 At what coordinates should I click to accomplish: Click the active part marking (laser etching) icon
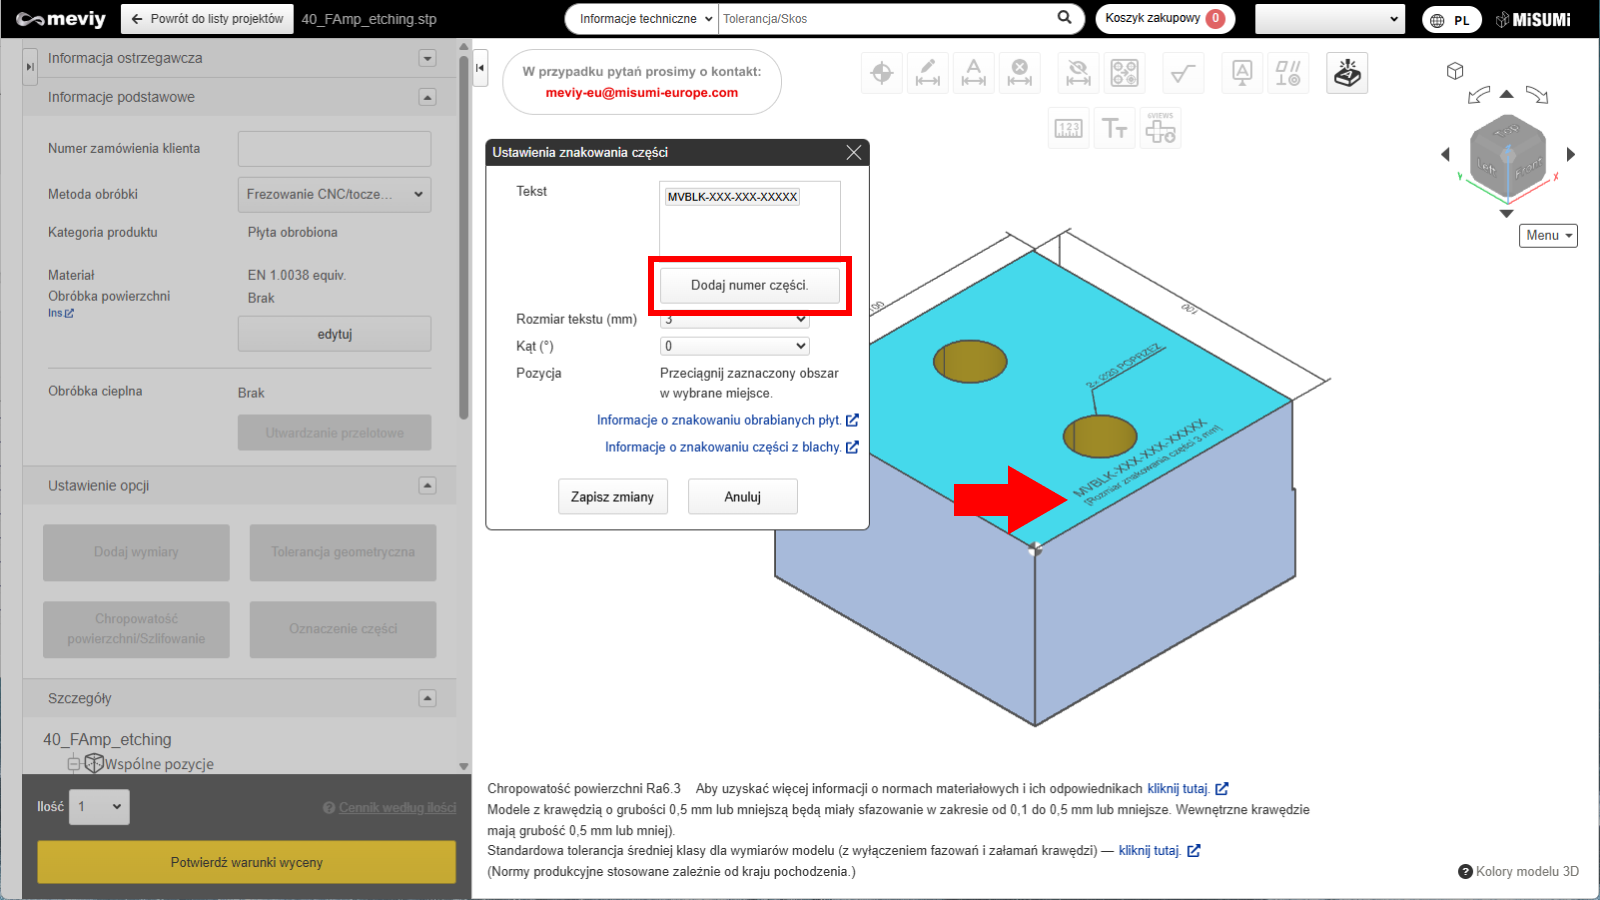tap(1347, 73)
